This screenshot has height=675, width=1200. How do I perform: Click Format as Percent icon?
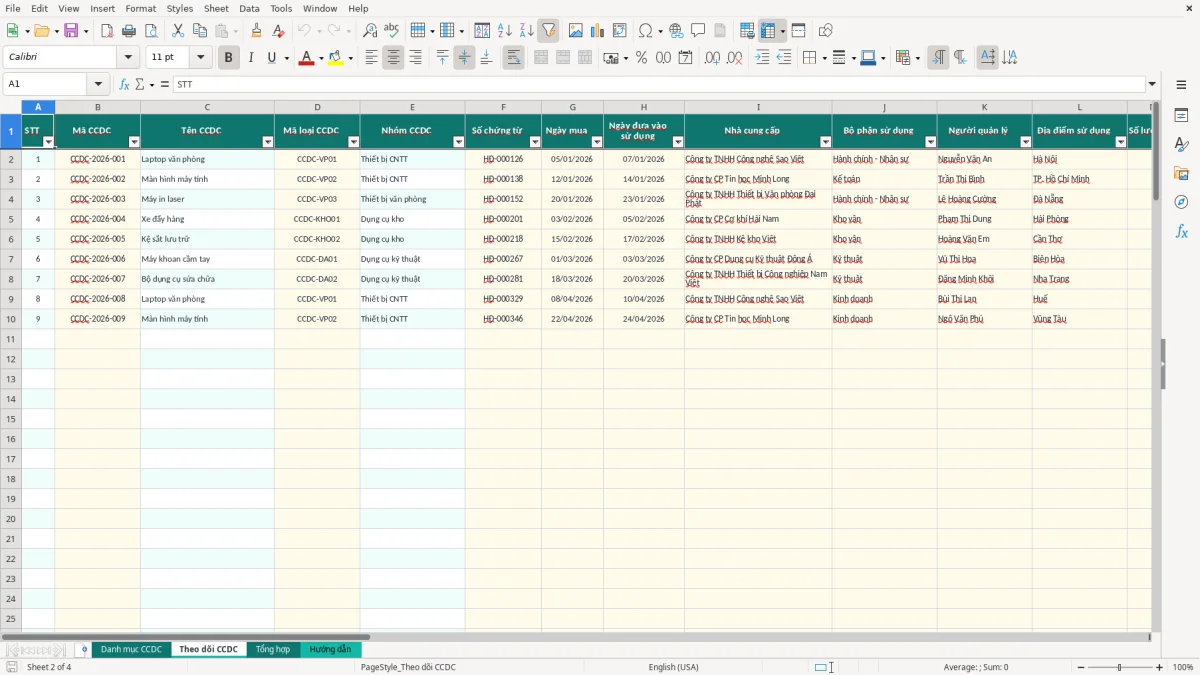coord(641,58)
